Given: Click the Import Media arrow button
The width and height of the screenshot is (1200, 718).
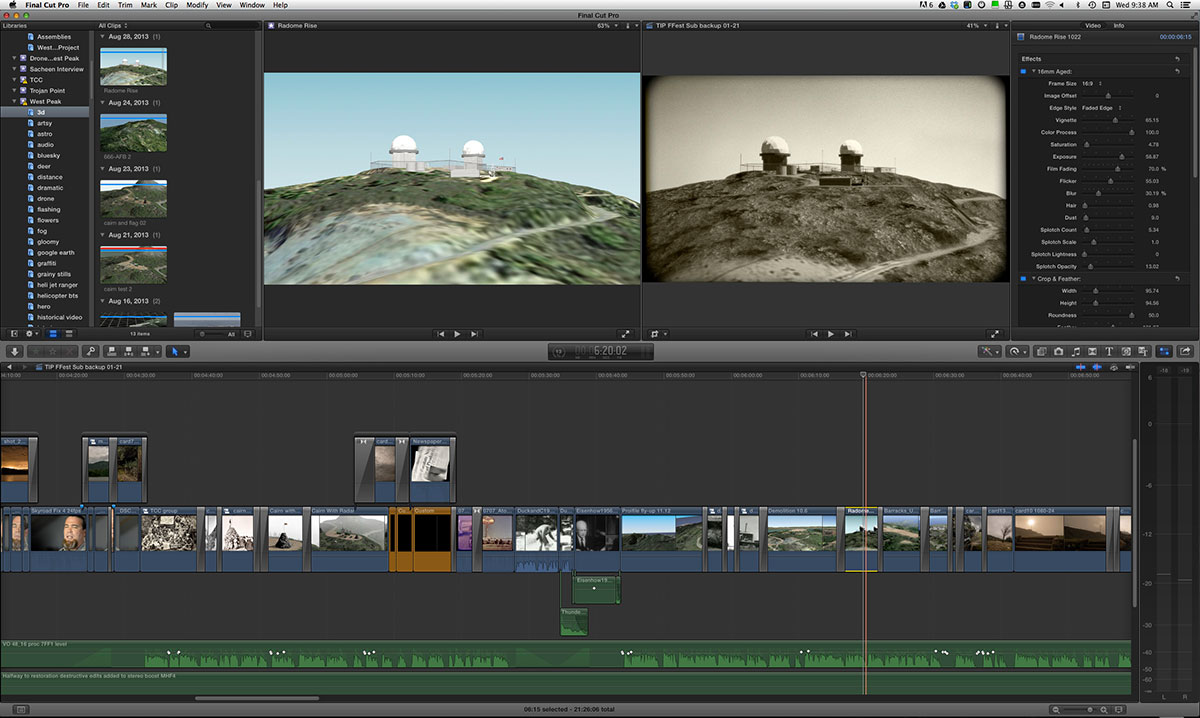Looking at the screenshot, I should [x=15, y=351].
